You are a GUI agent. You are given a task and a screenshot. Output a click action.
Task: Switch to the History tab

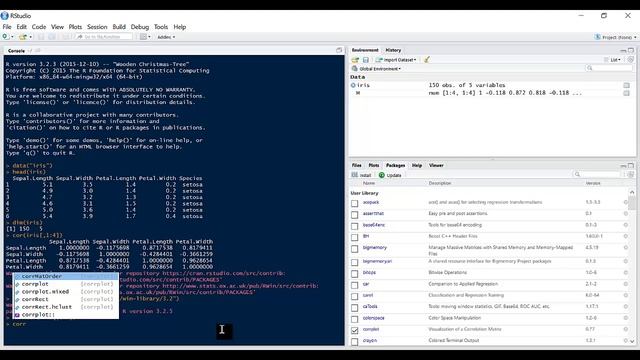[x=393, y=50]
